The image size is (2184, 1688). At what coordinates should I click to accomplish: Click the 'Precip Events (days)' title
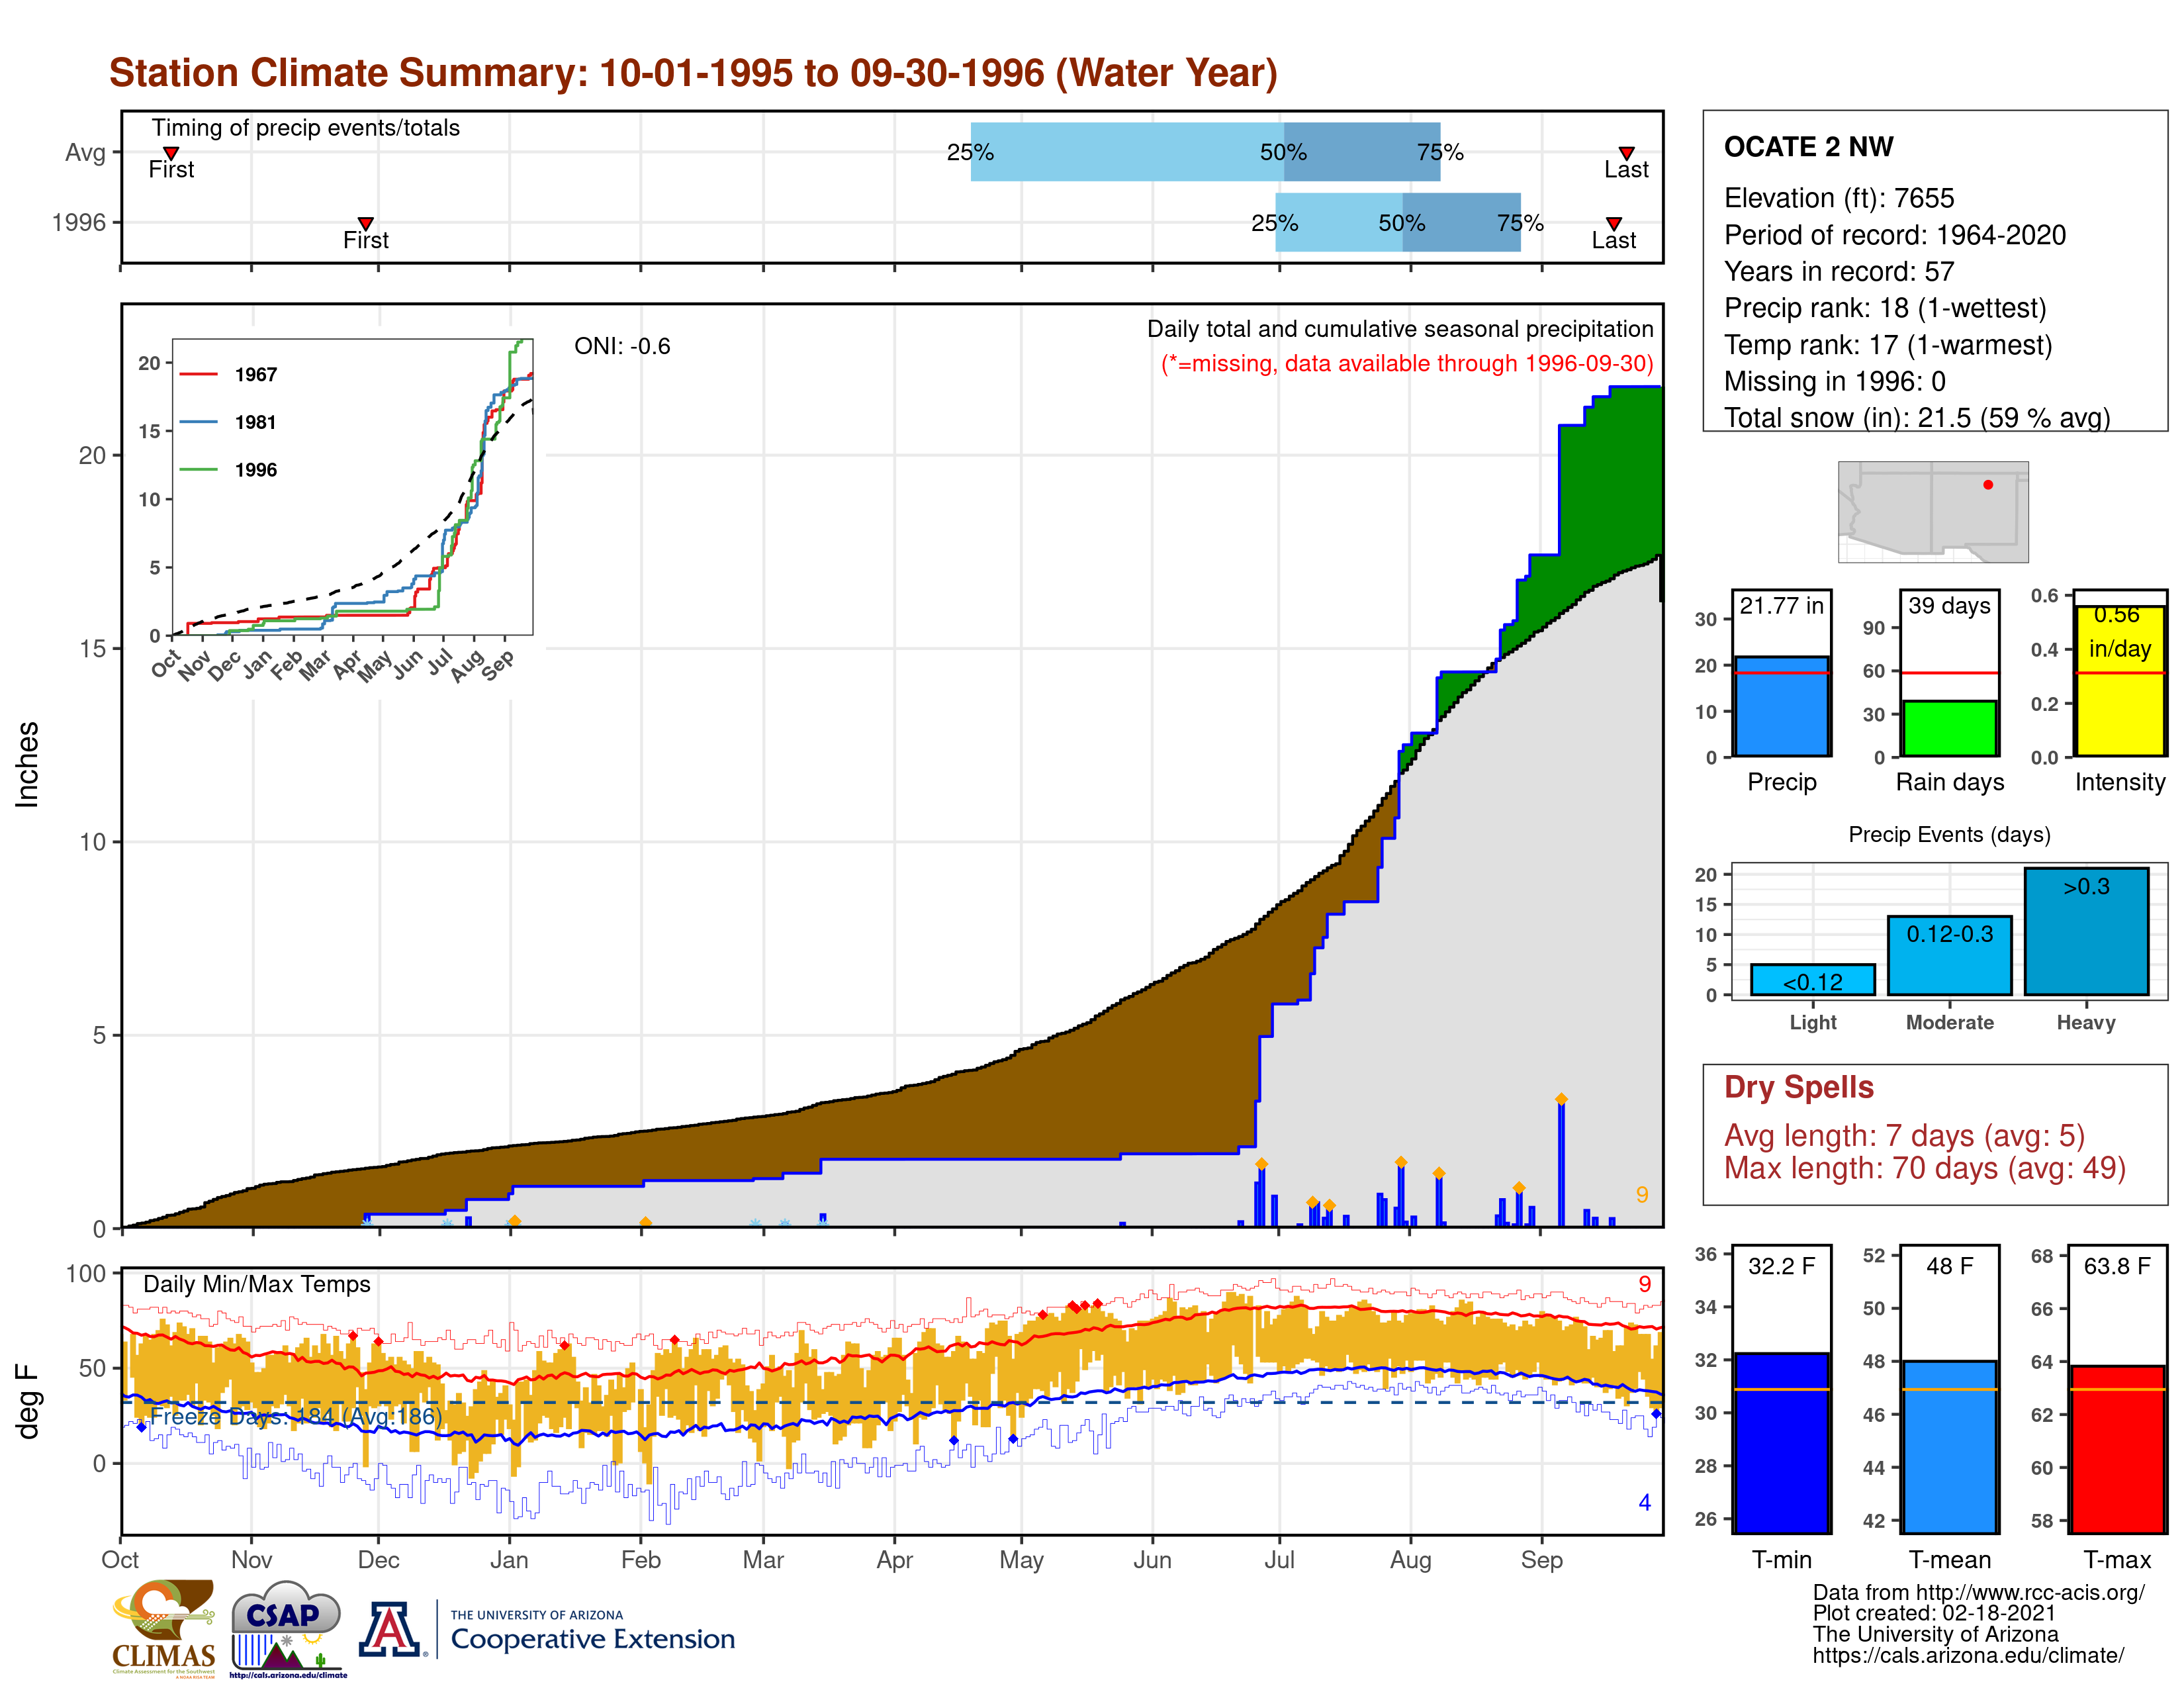pos(1949,834)
